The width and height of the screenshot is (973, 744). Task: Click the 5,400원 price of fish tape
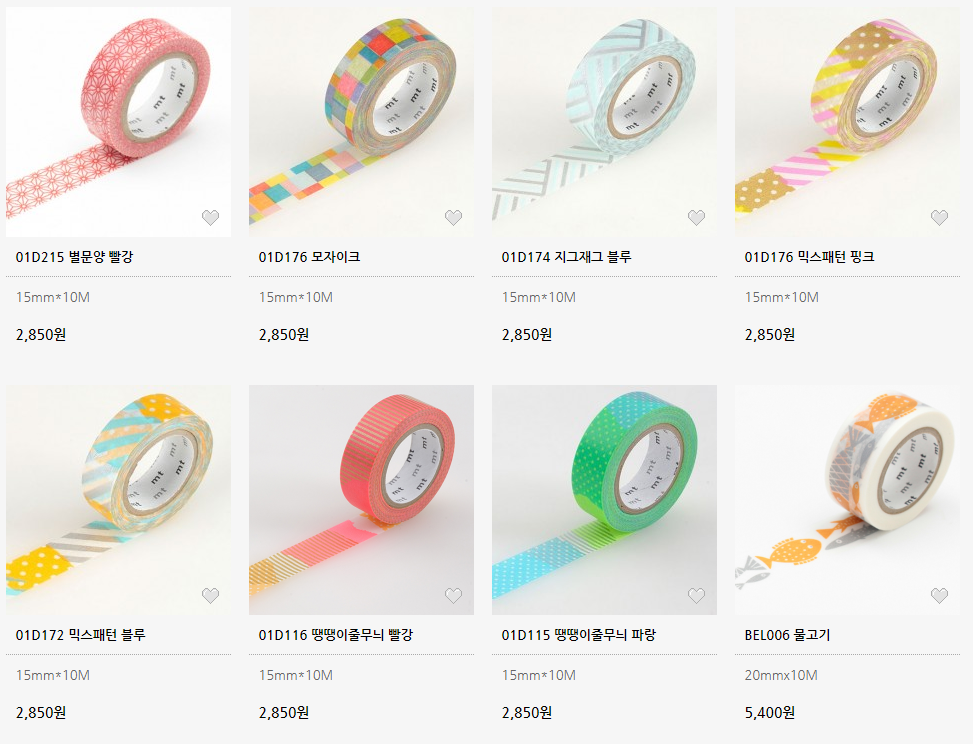[x=769, y=712]
